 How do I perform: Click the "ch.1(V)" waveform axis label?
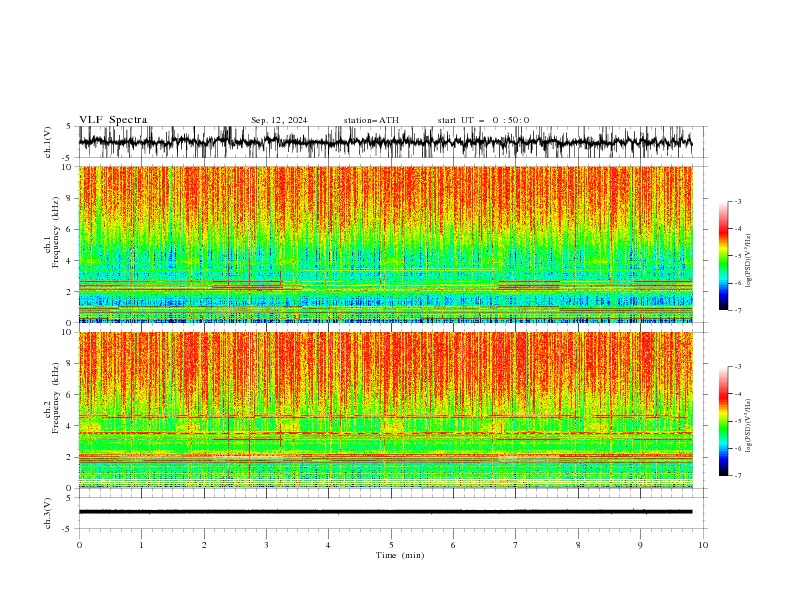click(48, 142)
